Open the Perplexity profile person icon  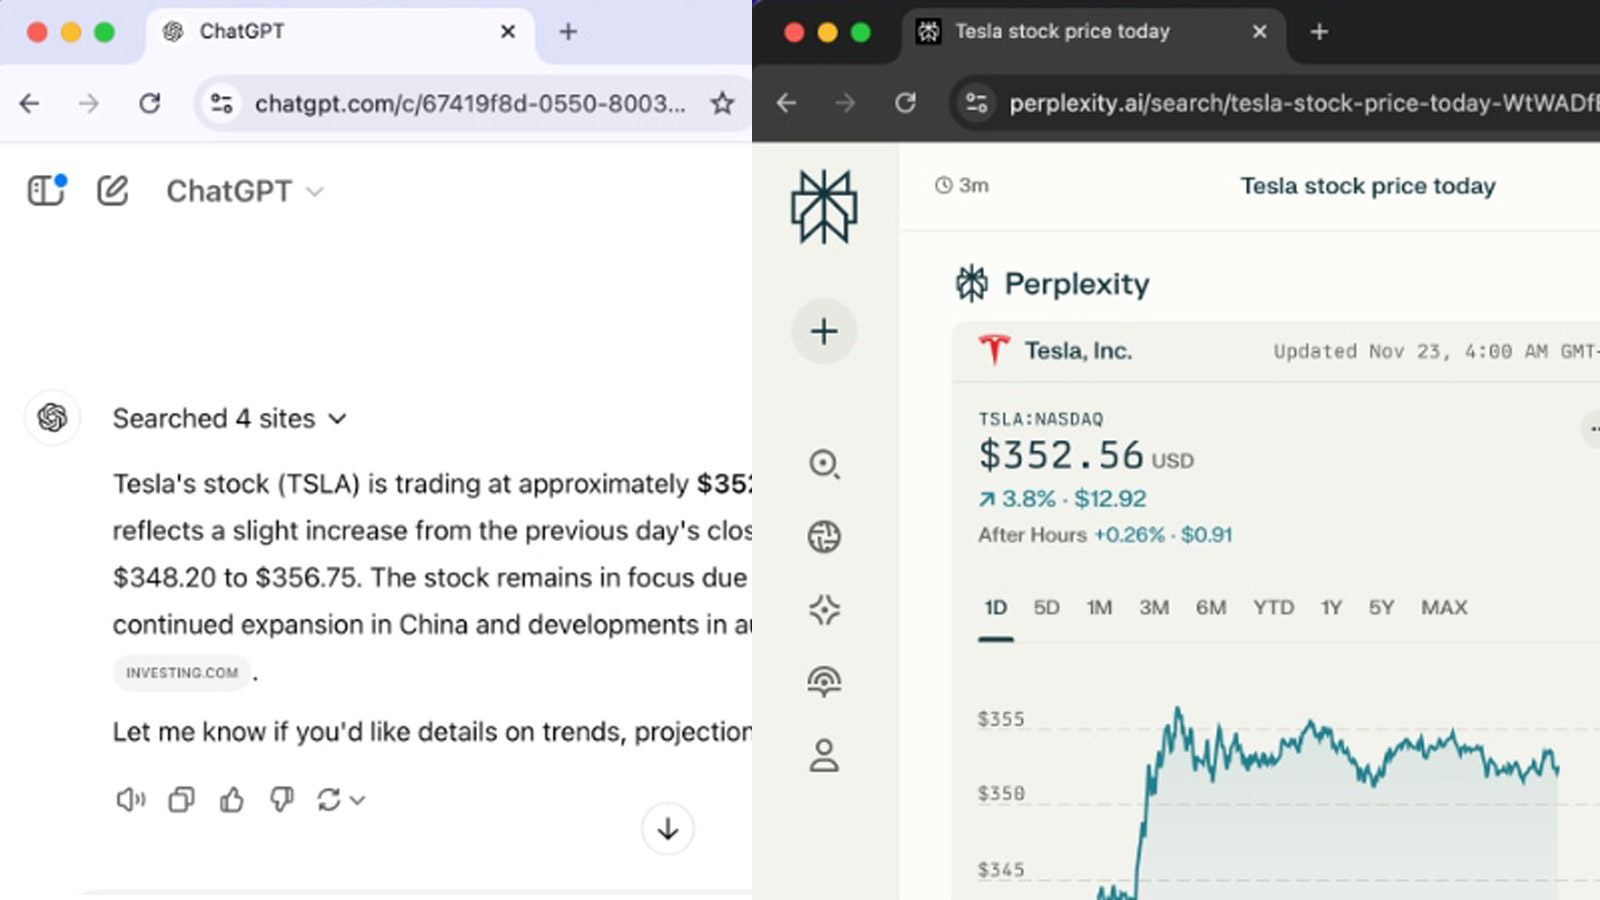tap(824, 755)
